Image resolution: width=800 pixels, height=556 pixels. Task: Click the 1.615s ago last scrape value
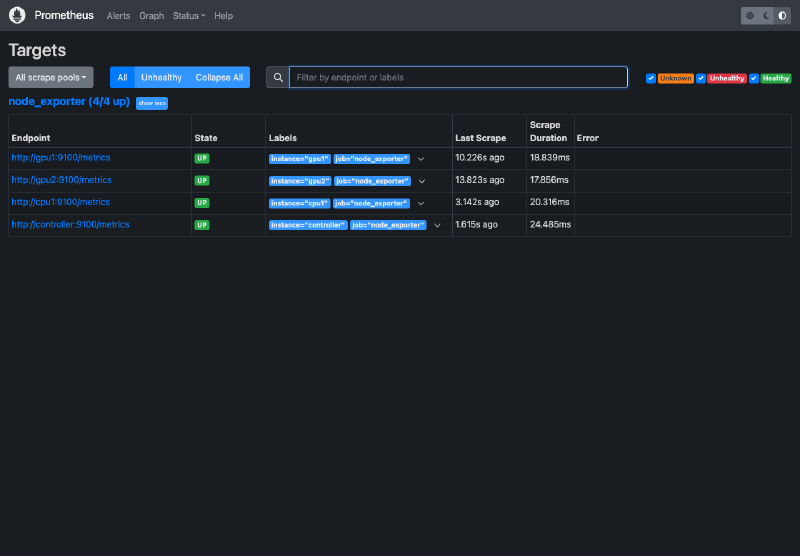click(x=476, y=224)
